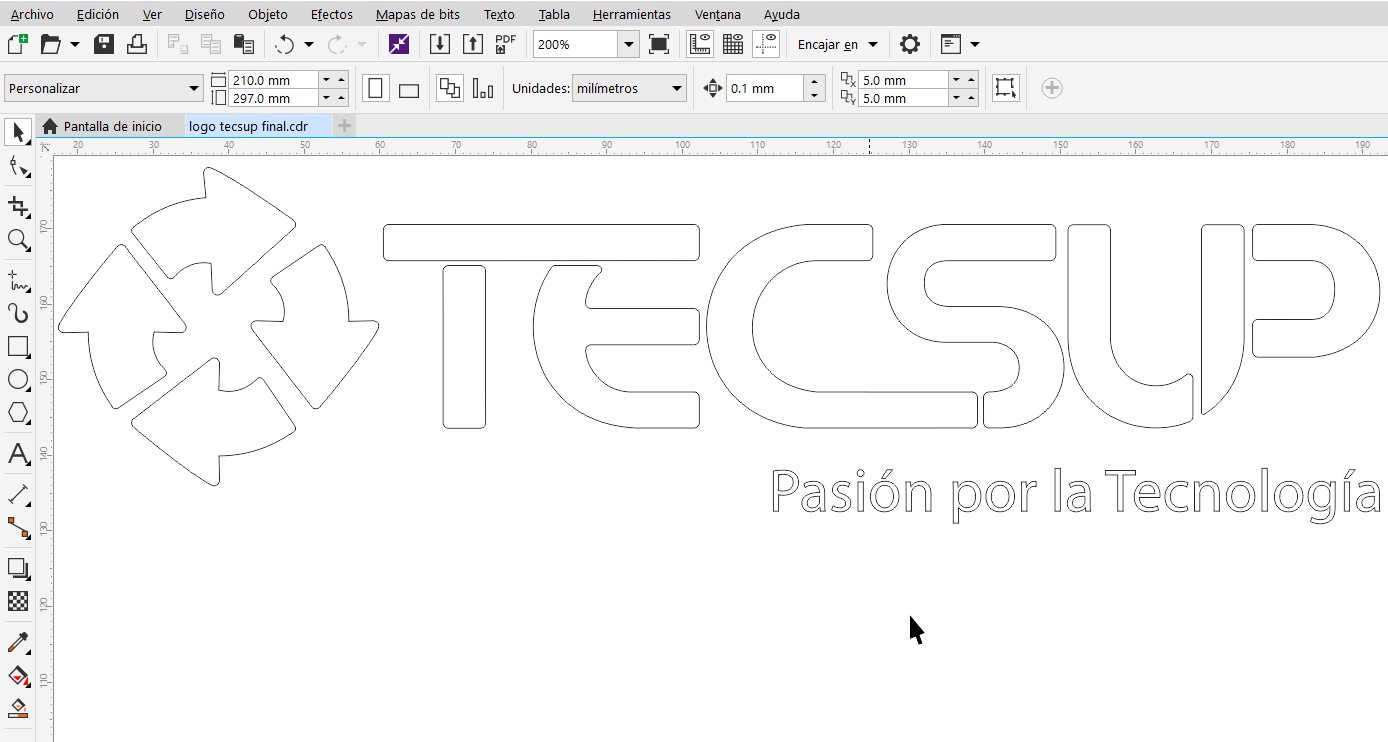Expand the Encajar en dropdown
The height and width of the screenshot is (742, 1388).
pos(873,44)
